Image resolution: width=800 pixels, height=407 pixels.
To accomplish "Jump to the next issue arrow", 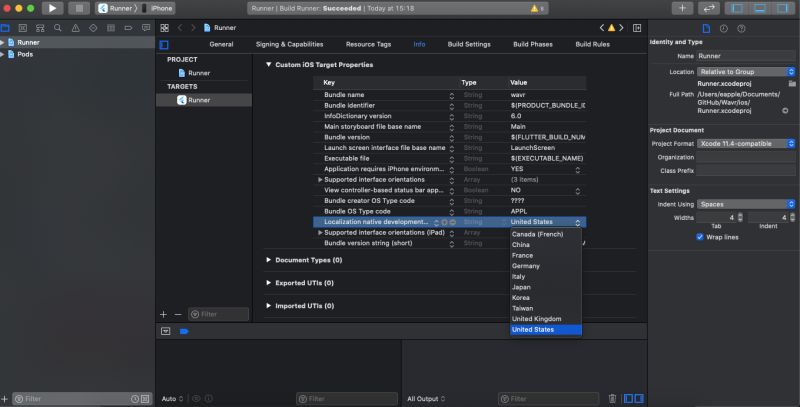I will pyautogui.click(x=621, y=28).
